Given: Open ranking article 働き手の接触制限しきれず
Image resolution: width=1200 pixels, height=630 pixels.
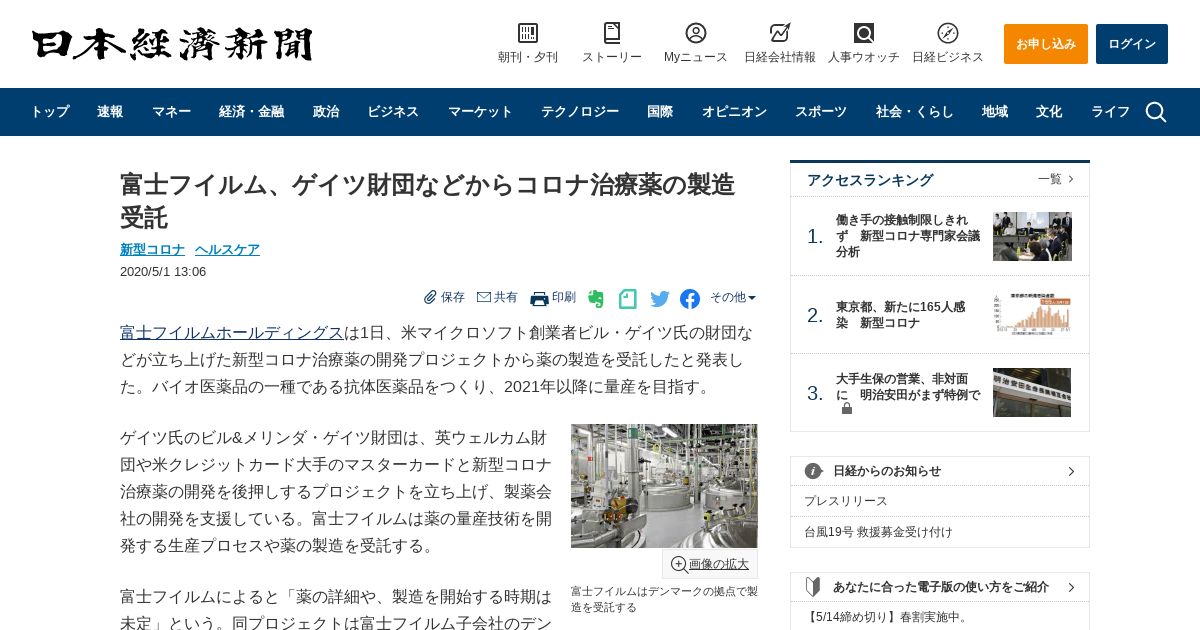Looking at the screenshot, I should [x=908, y=236].
